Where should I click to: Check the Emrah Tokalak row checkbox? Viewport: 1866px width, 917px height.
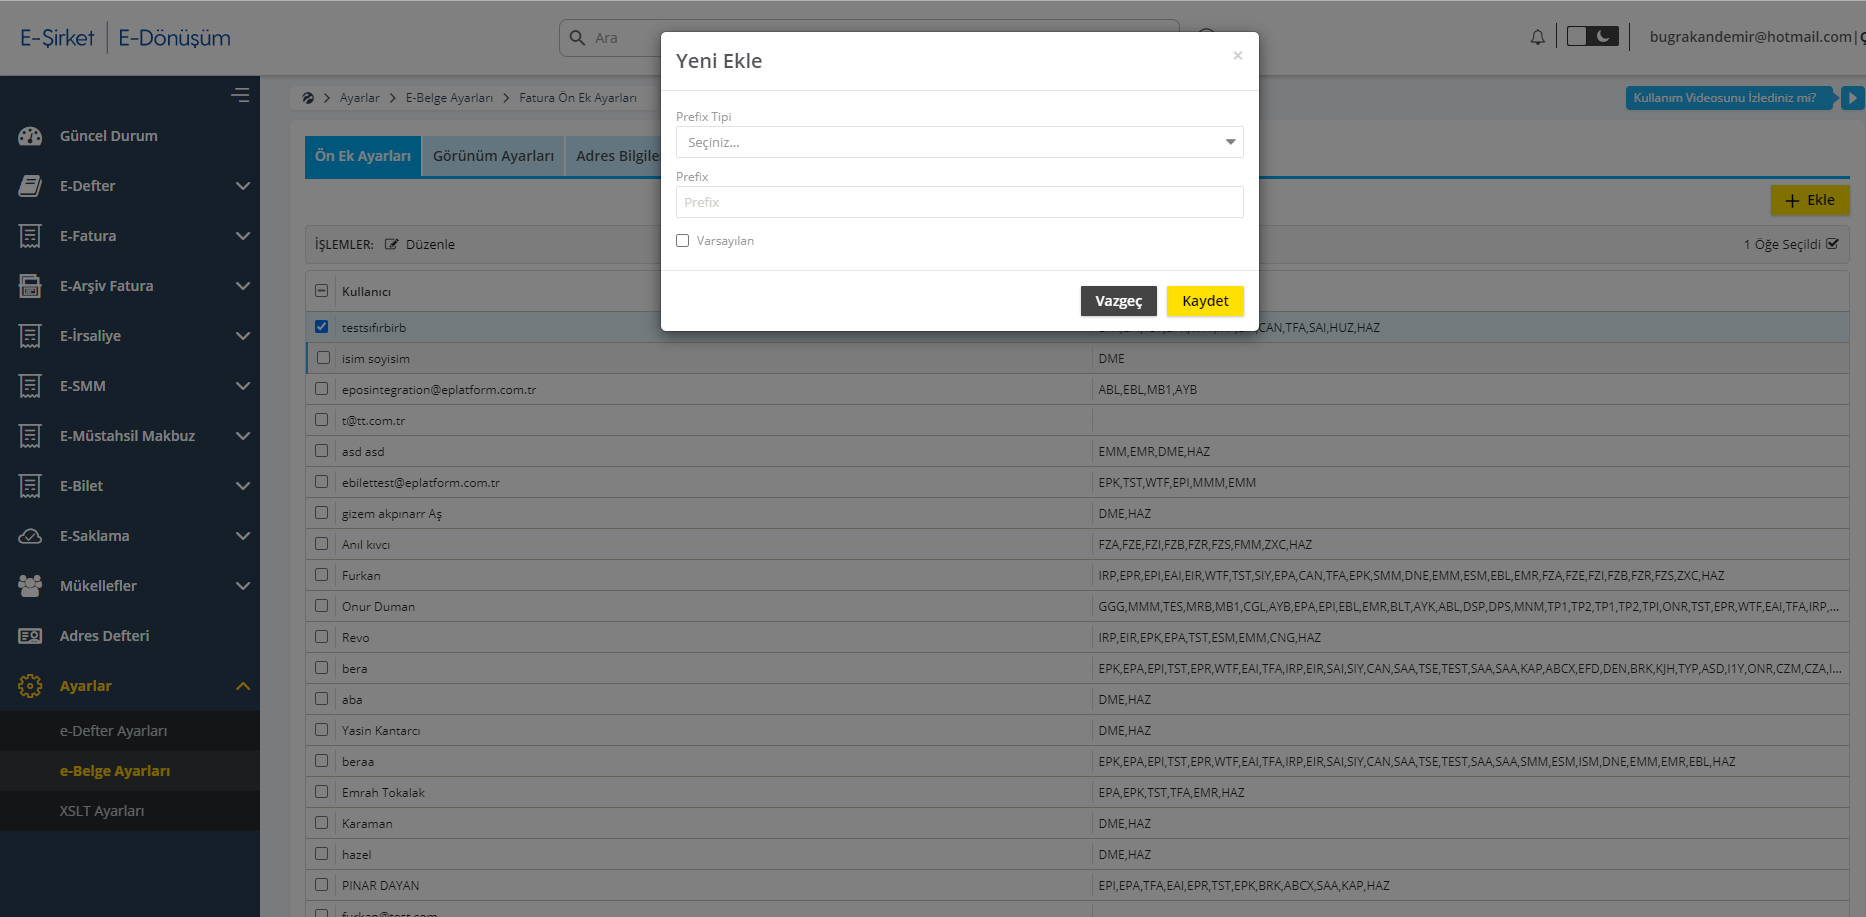click(x=321, y=792)
